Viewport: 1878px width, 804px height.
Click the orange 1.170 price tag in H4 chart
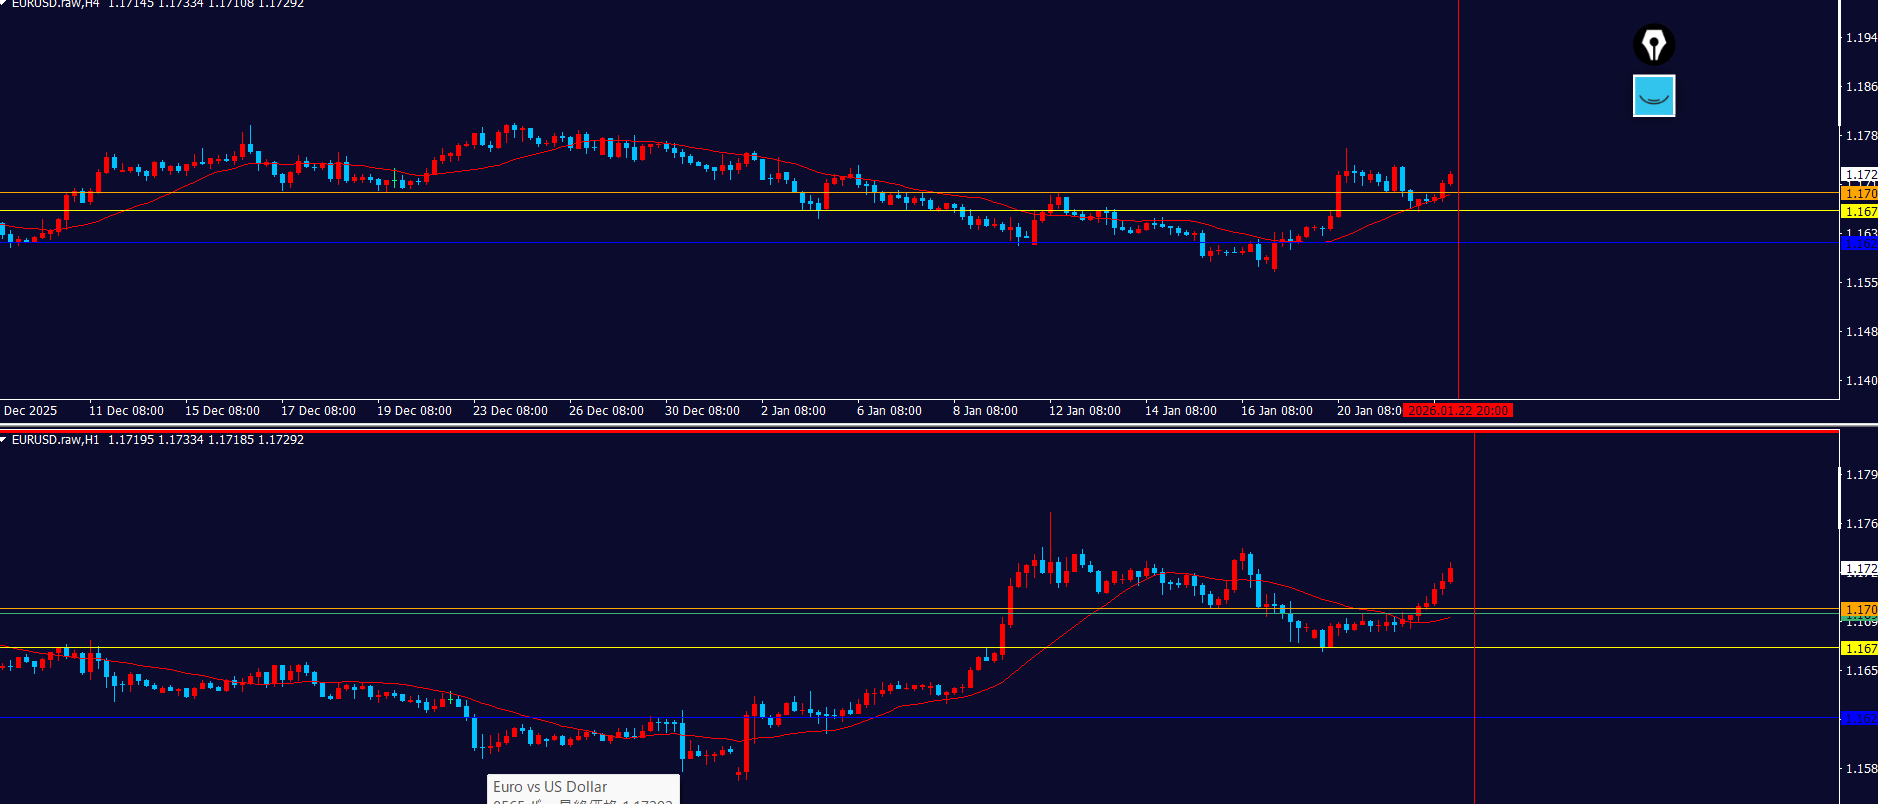(x=1859, y=194)
